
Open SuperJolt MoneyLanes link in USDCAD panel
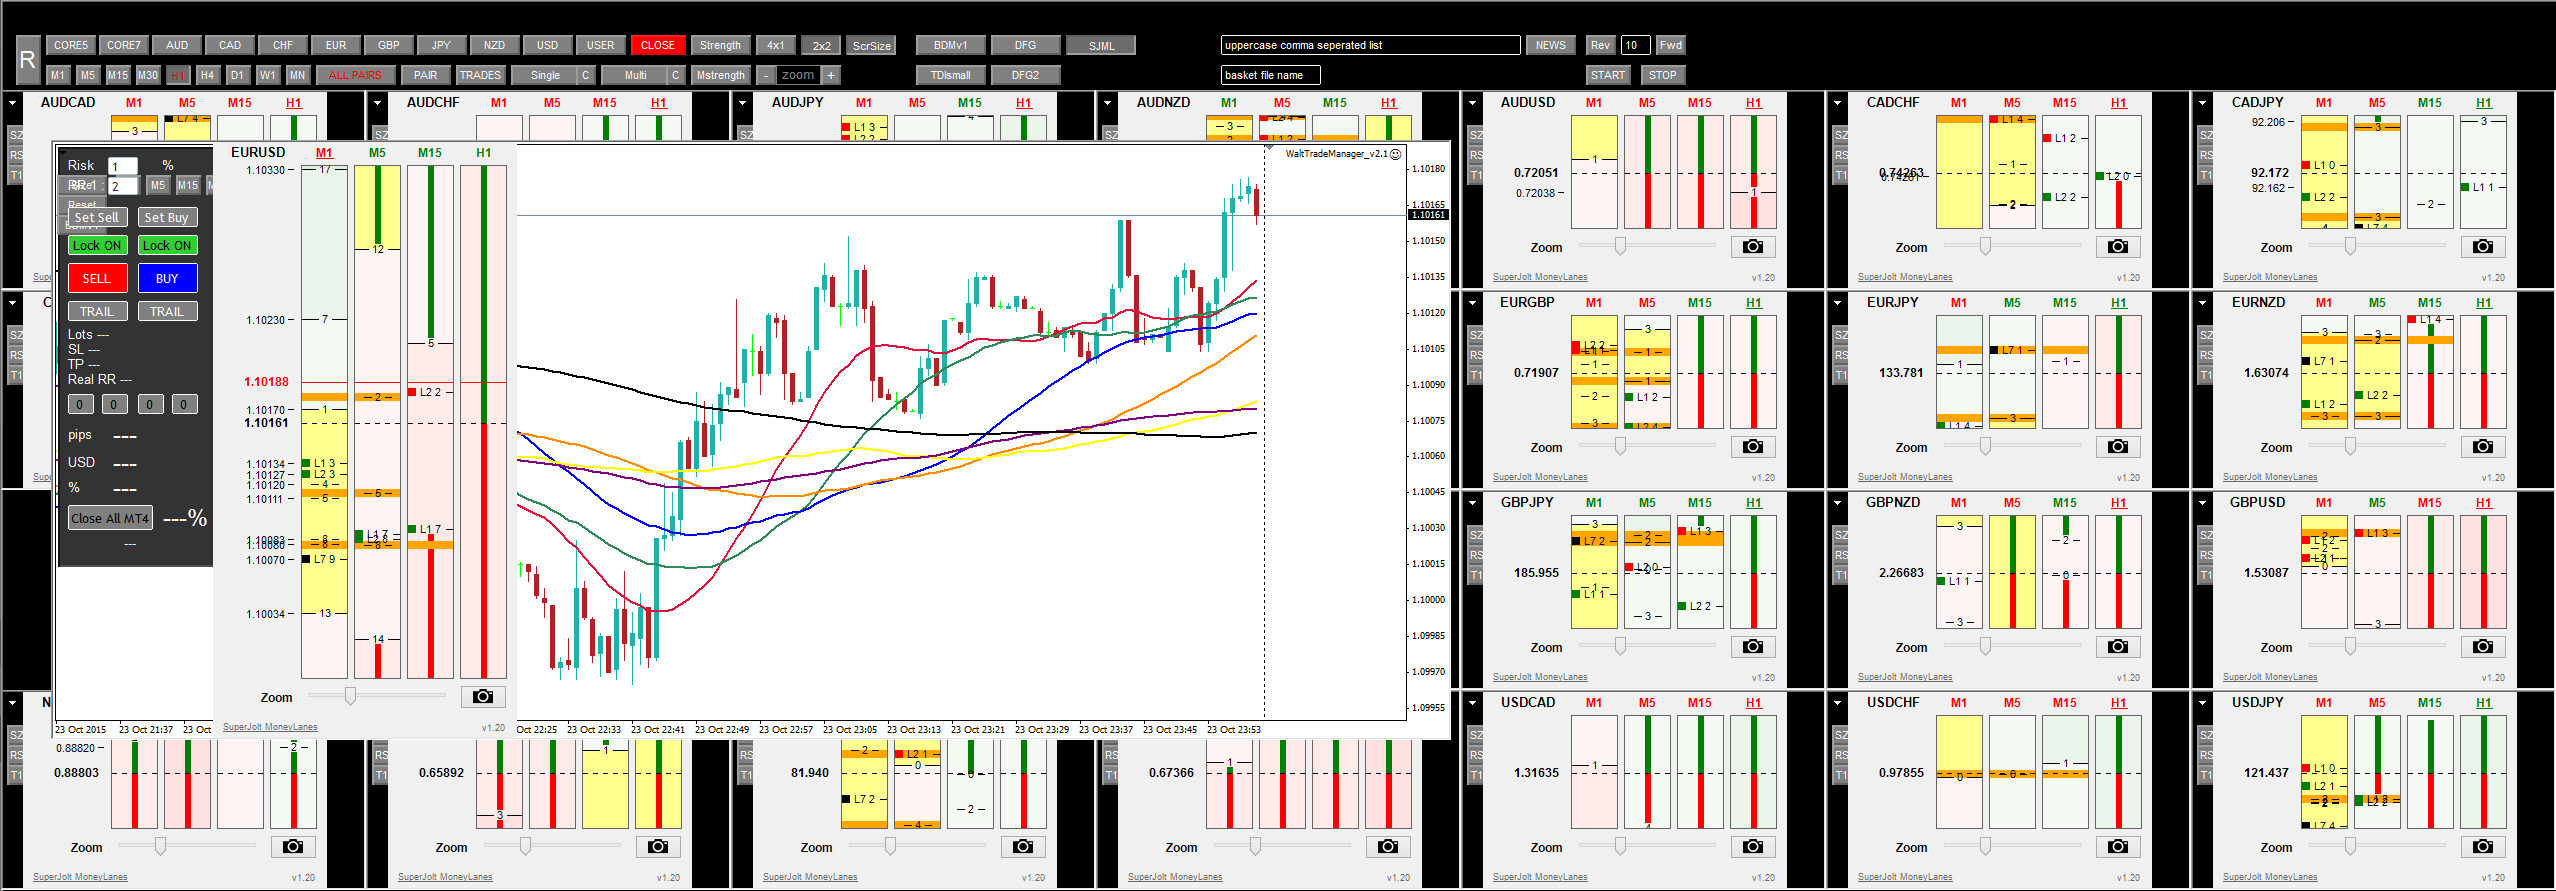(x=1540, y=877)
